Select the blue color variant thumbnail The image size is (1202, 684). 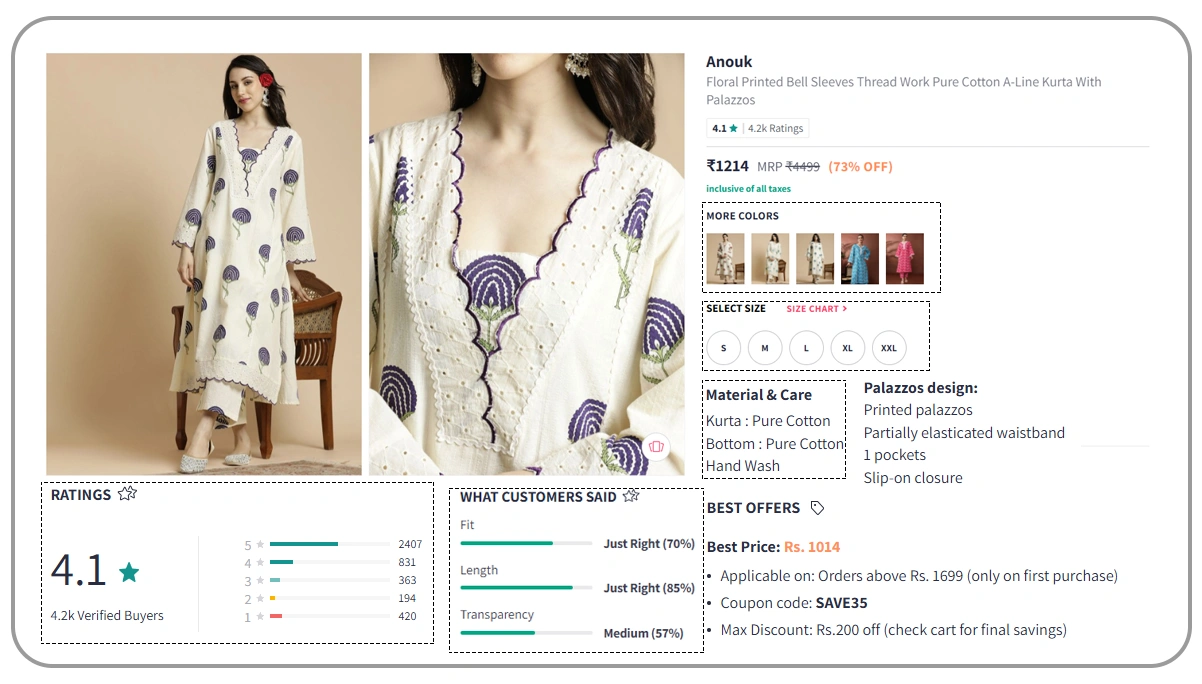click(858, 257)
